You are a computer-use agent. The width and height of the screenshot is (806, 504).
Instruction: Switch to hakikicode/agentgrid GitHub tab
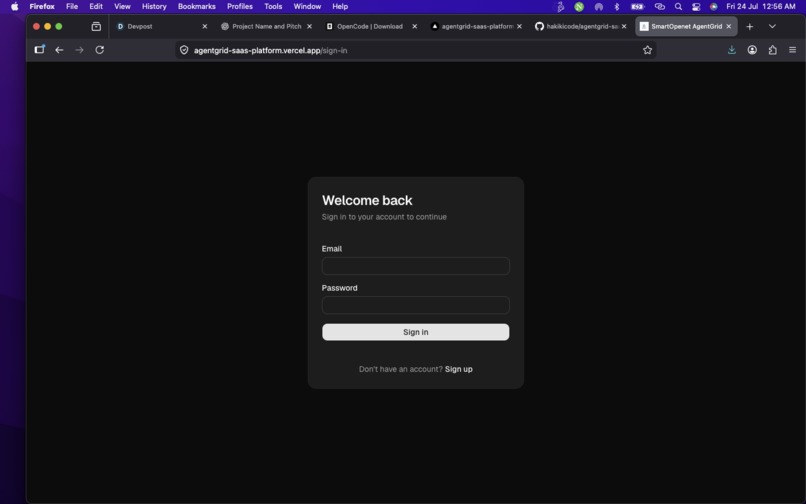(581, 26)
